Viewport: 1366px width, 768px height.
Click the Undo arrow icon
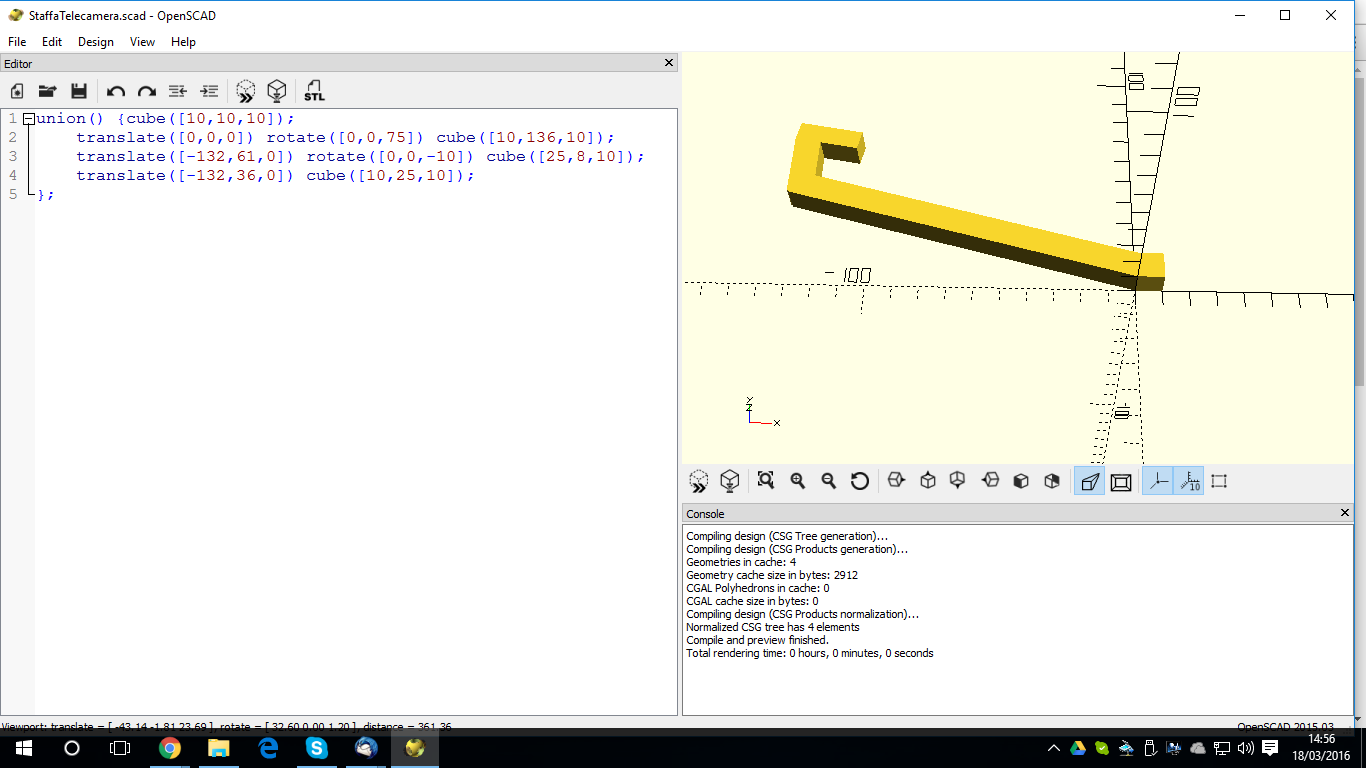point(116,91)
